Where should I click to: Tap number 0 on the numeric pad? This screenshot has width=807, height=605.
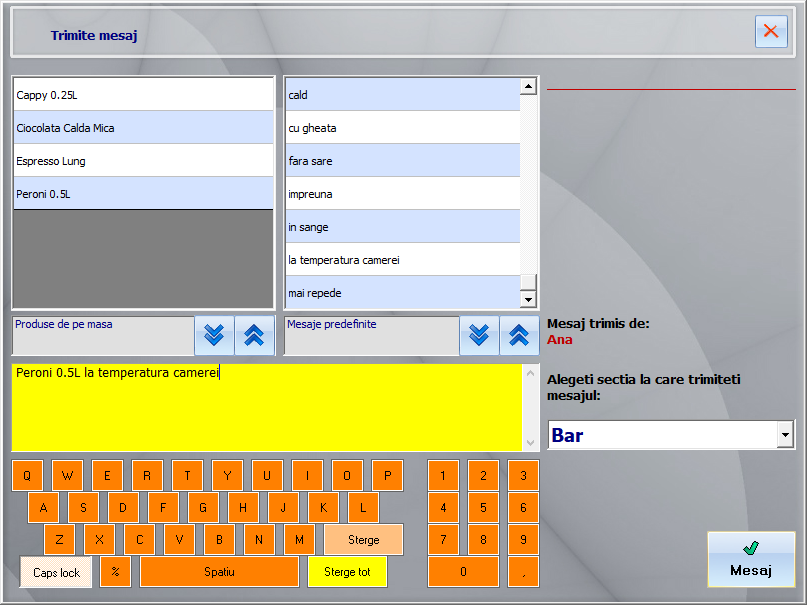(x=463, y=572)
